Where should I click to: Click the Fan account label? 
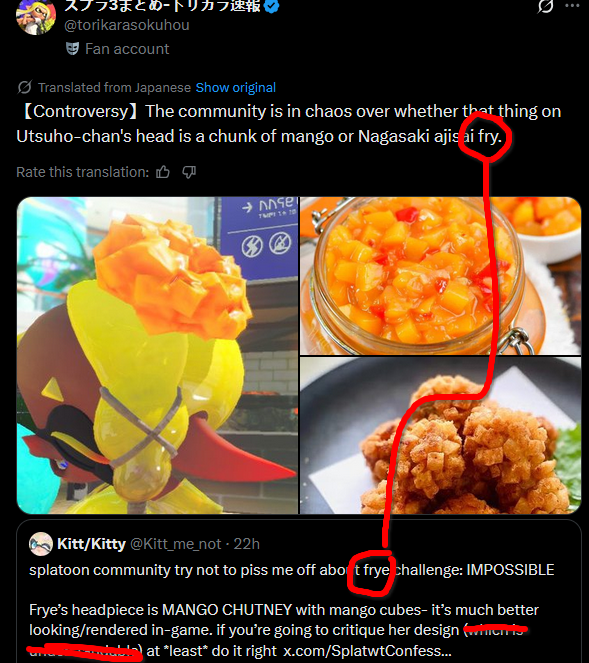[127, 49]
